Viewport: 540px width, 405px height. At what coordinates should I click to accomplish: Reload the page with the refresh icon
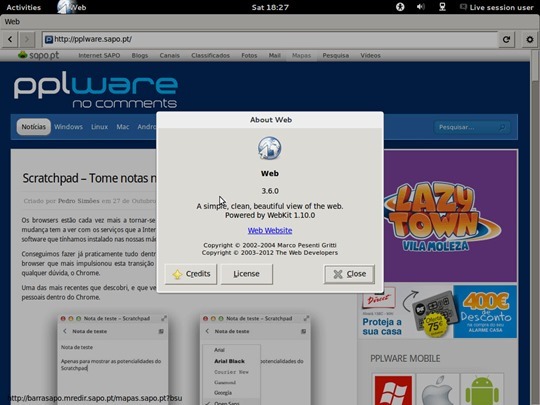click(x=506, y=39)
